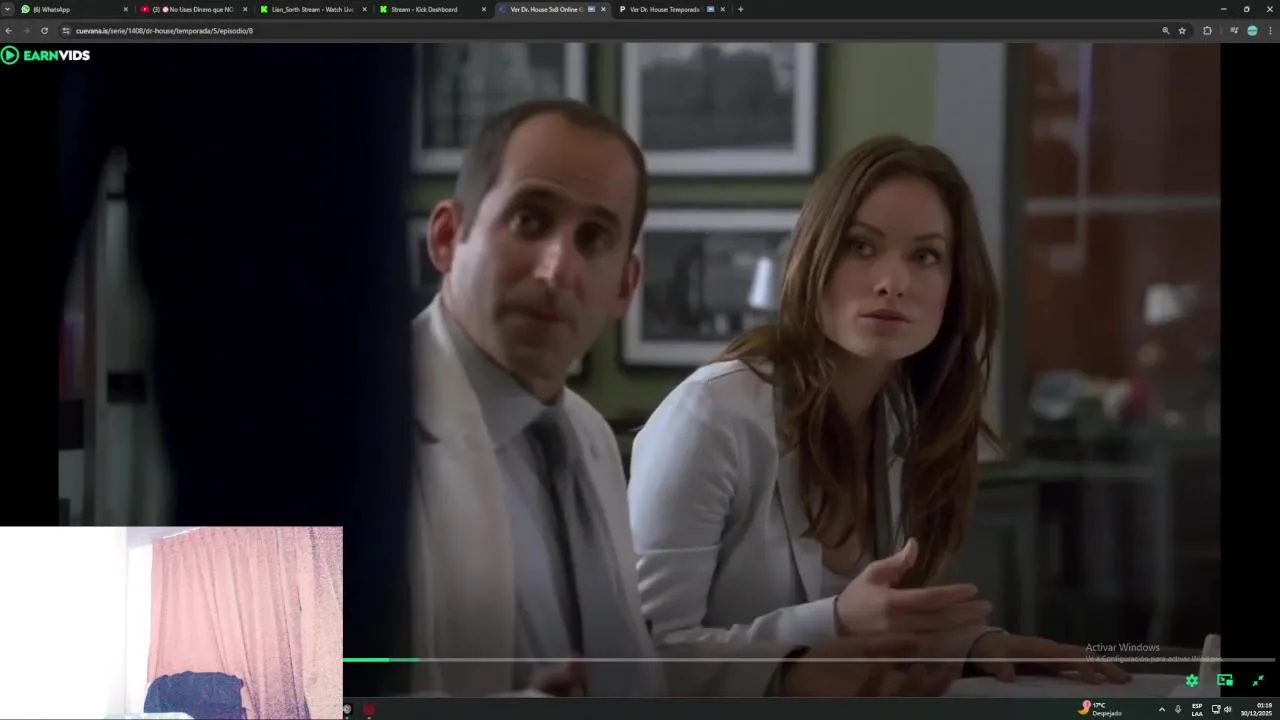
Task: Close the Kick Dashboard tab
Action: (x=484, y=9)
